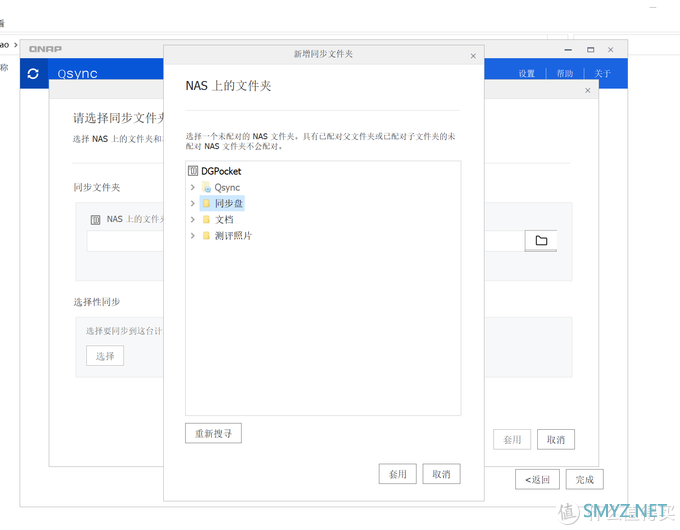
Task: Click the Qsync folder icon in tree
Action: pos(206,187)
